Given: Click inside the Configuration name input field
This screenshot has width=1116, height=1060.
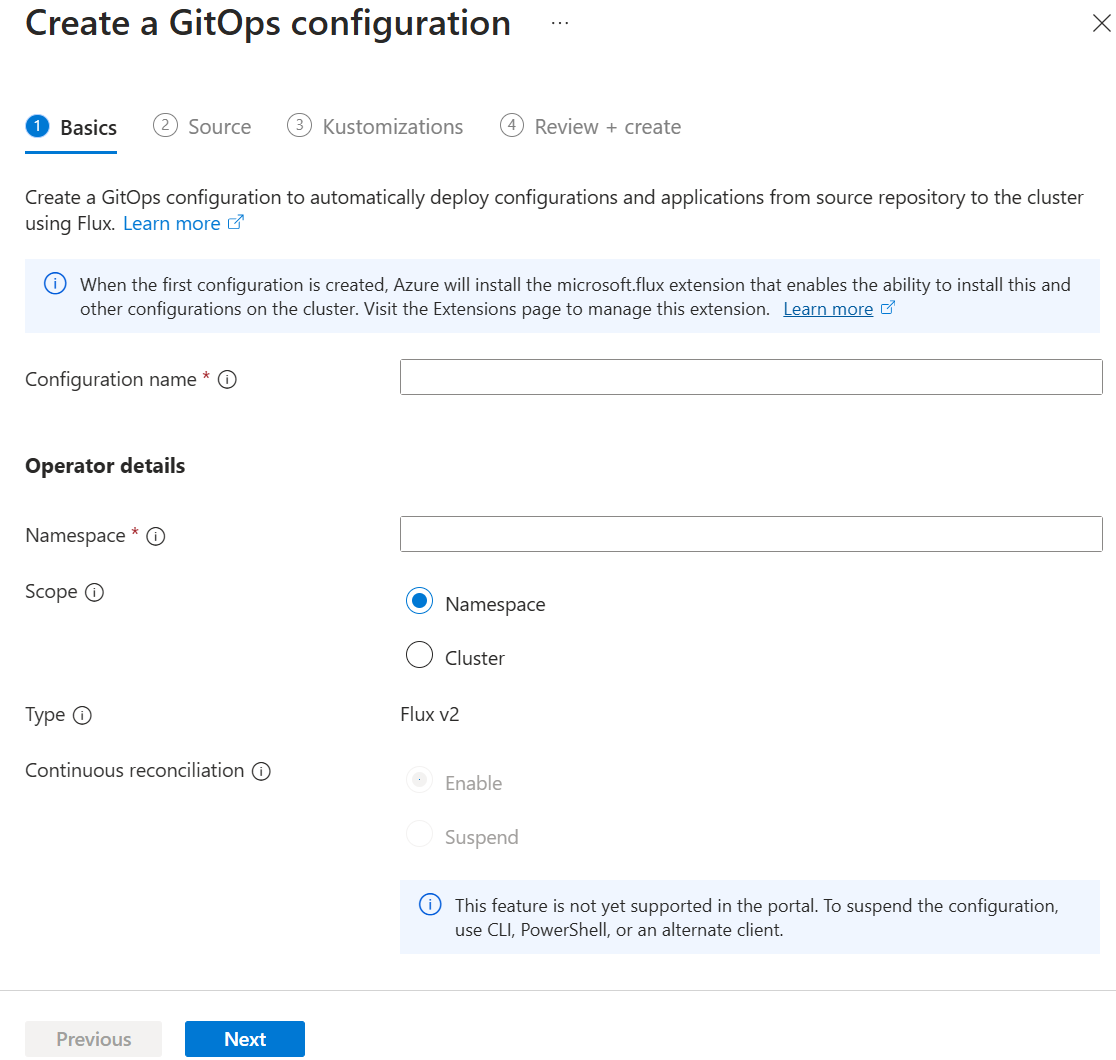Looking at the screenshot, I should (x=750, y=377).
